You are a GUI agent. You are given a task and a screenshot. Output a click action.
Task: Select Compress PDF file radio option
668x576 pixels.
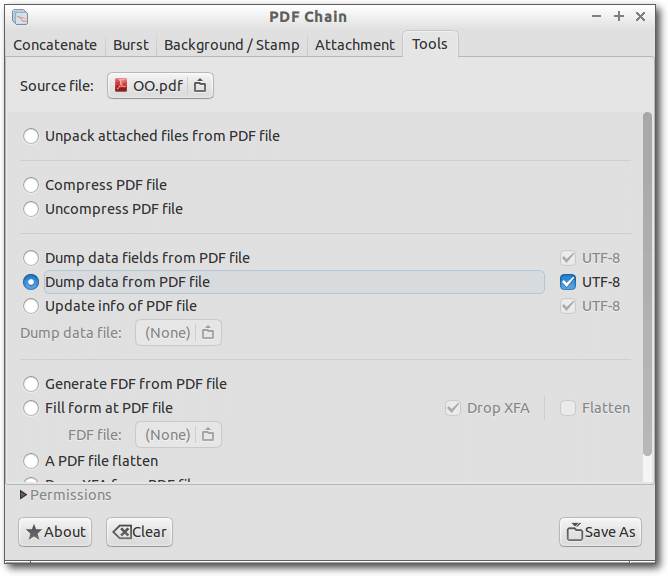31,185
